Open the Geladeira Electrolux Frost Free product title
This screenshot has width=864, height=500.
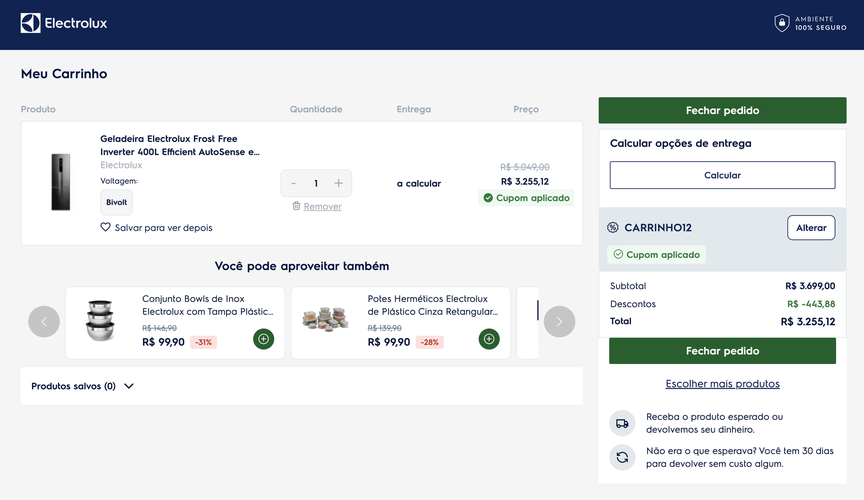pyautogui.click(x=180, y=145)
